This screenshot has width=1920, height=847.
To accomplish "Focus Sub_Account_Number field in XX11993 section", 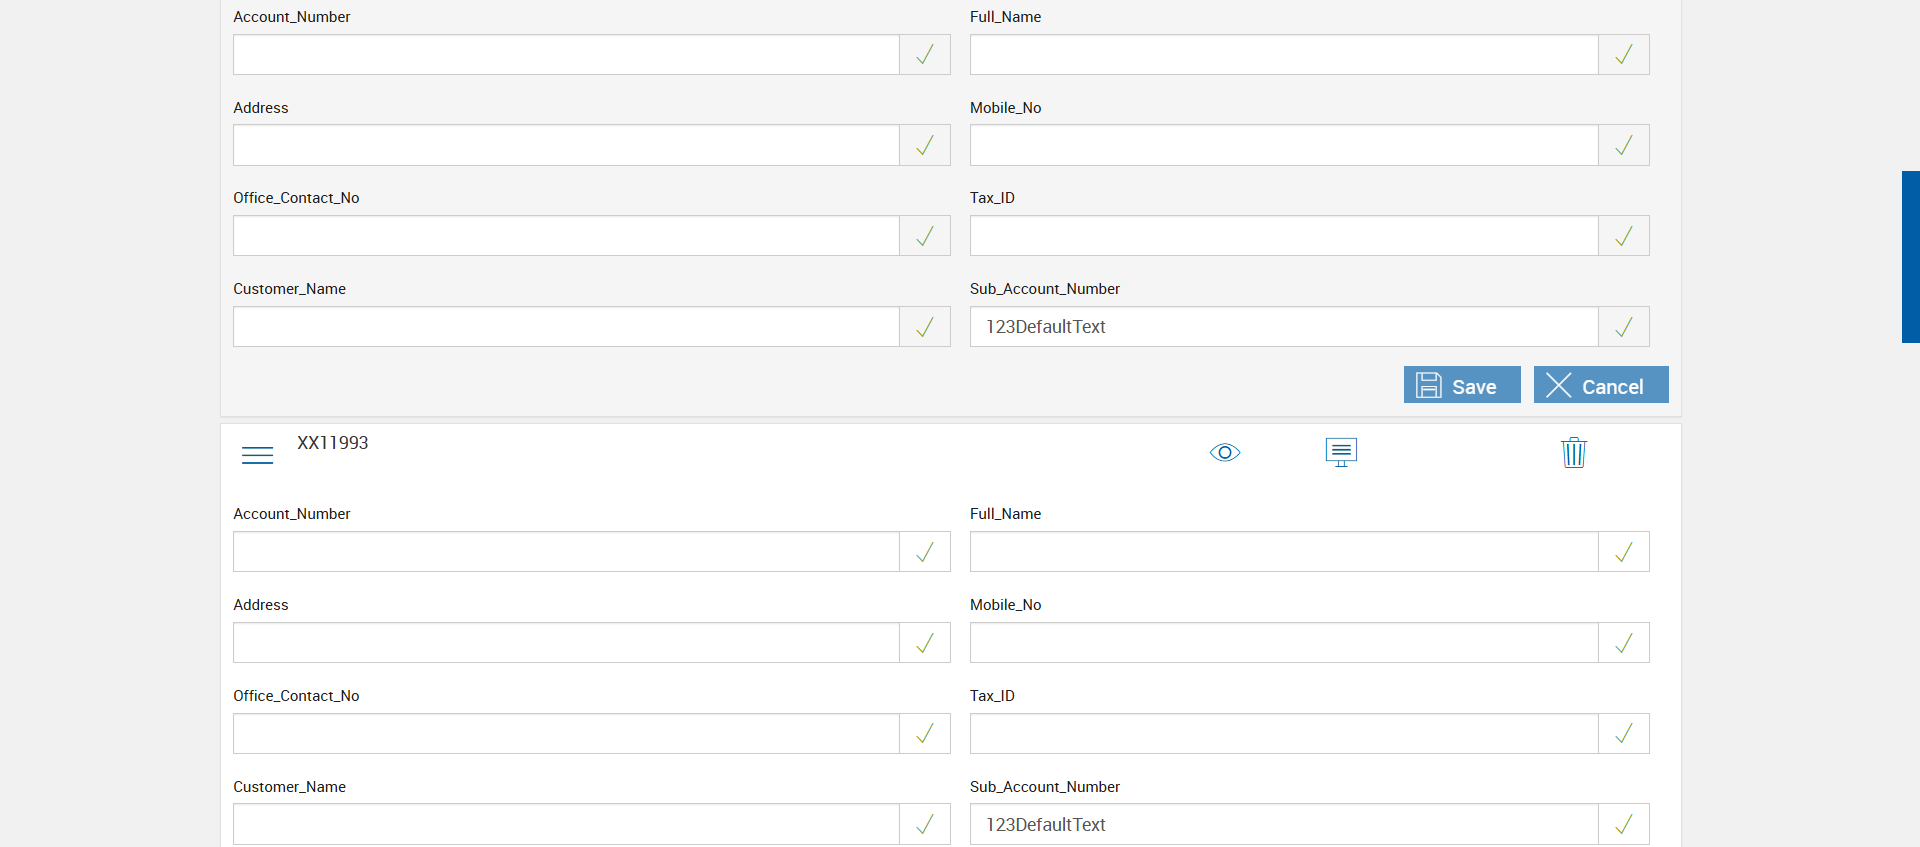I will click(x=1283, y=825).
